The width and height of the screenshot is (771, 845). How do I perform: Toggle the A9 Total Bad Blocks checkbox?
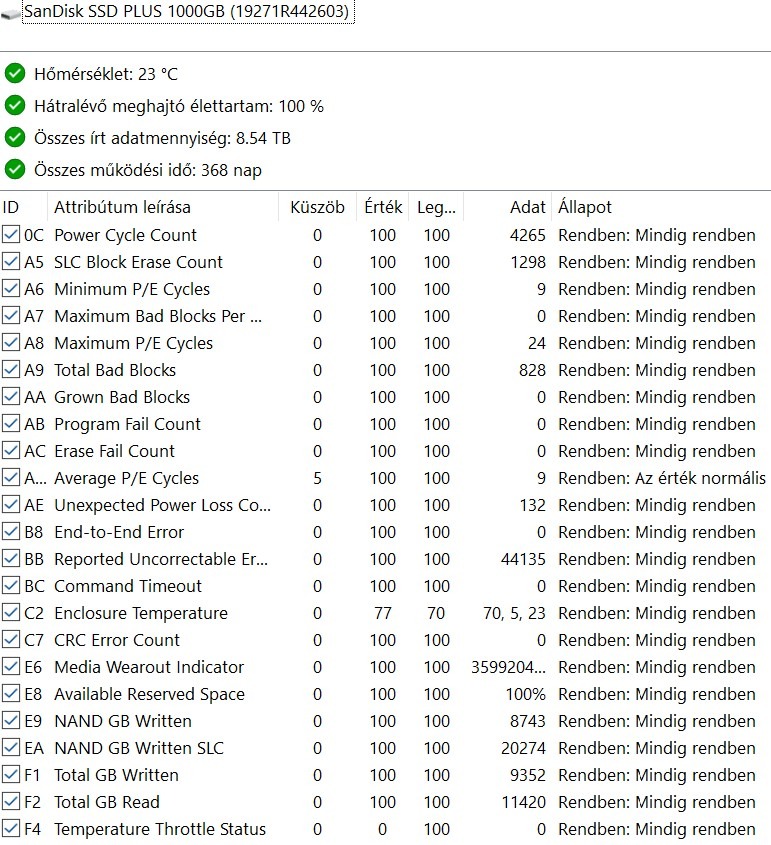point(11,370)
